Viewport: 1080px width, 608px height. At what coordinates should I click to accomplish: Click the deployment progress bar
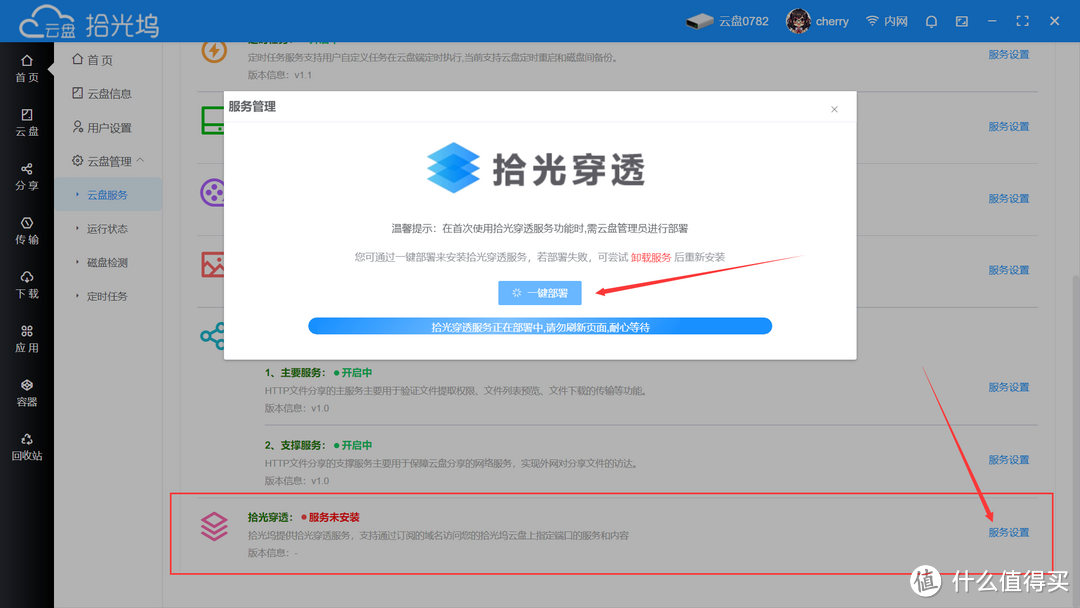(x=539, y=325)
